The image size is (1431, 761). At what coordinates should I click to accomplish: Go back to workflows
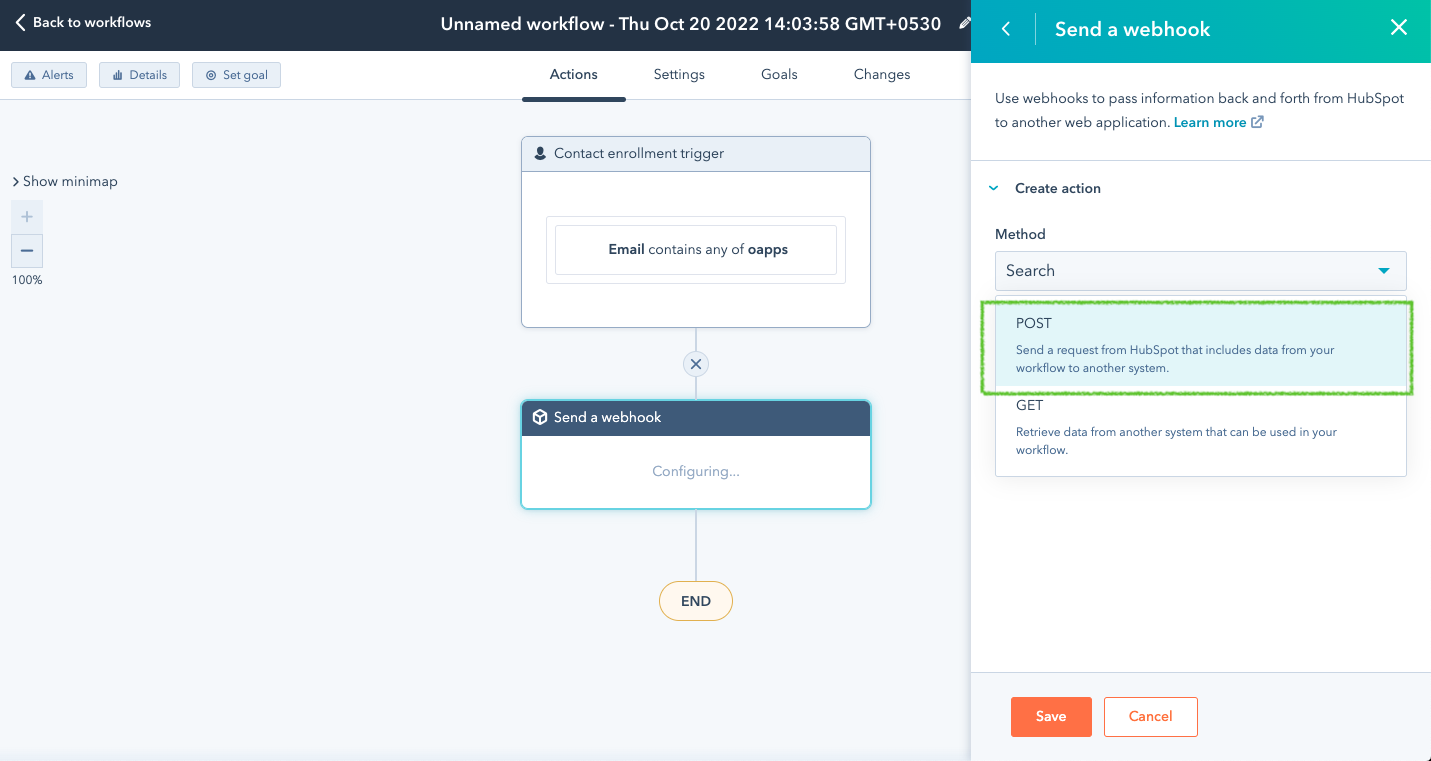click(83, 22)
